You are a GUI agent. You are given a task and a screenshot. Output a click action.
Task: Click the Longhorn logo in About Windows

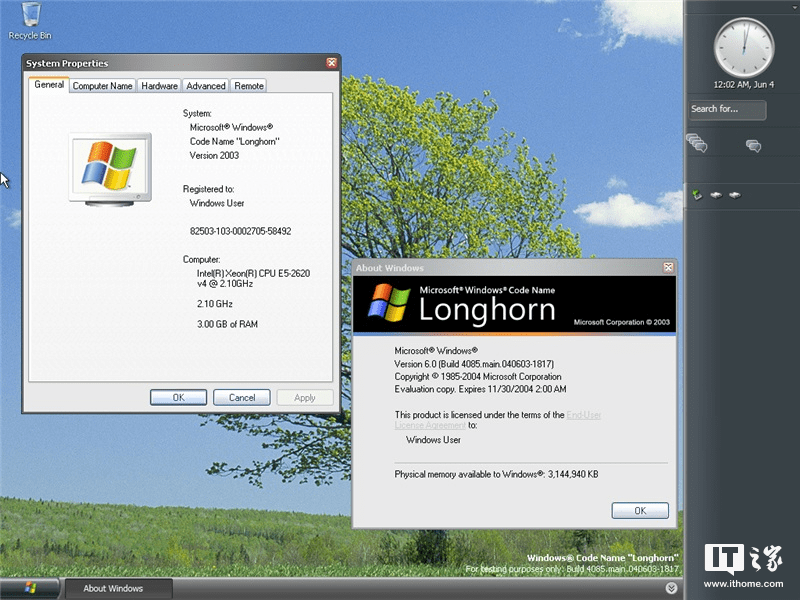(392, 301)
